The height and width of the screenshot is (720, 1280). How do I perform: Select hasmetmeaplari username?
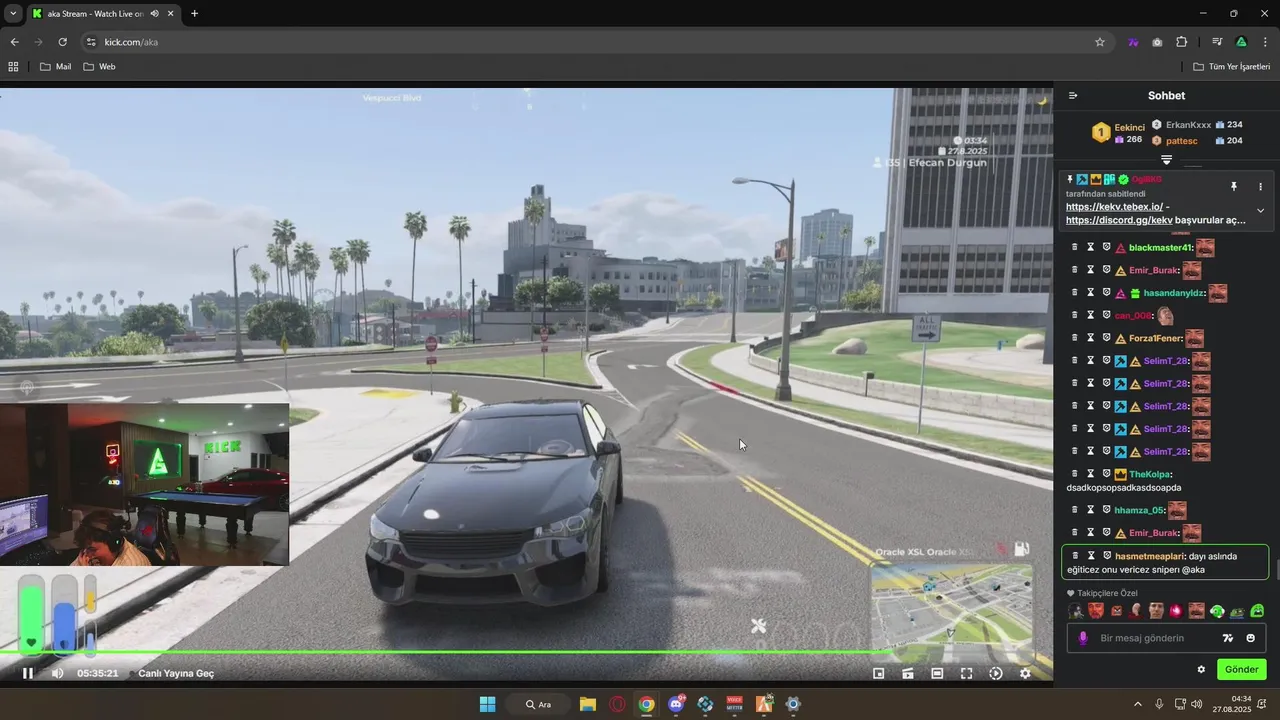[x=1150, y=556]
